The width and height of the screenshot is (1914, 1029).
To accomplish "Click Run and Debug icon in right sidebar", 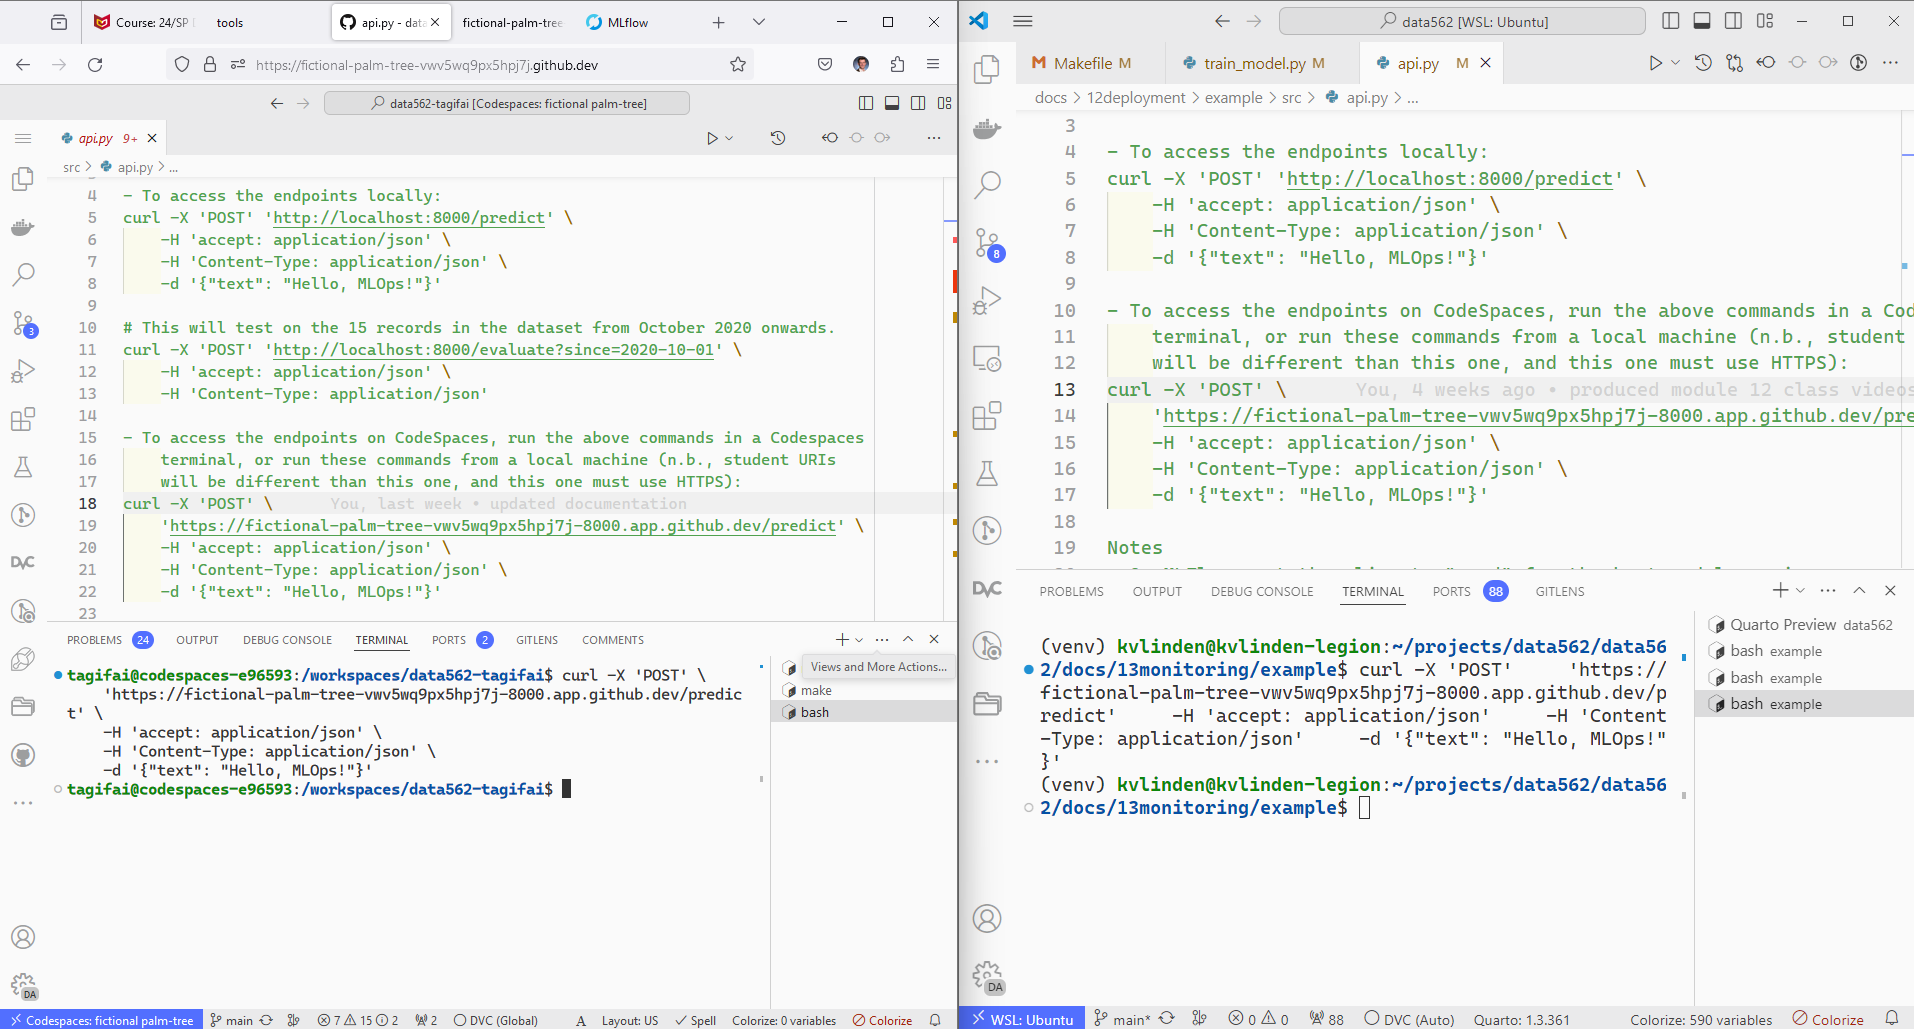I will point(987,301).
